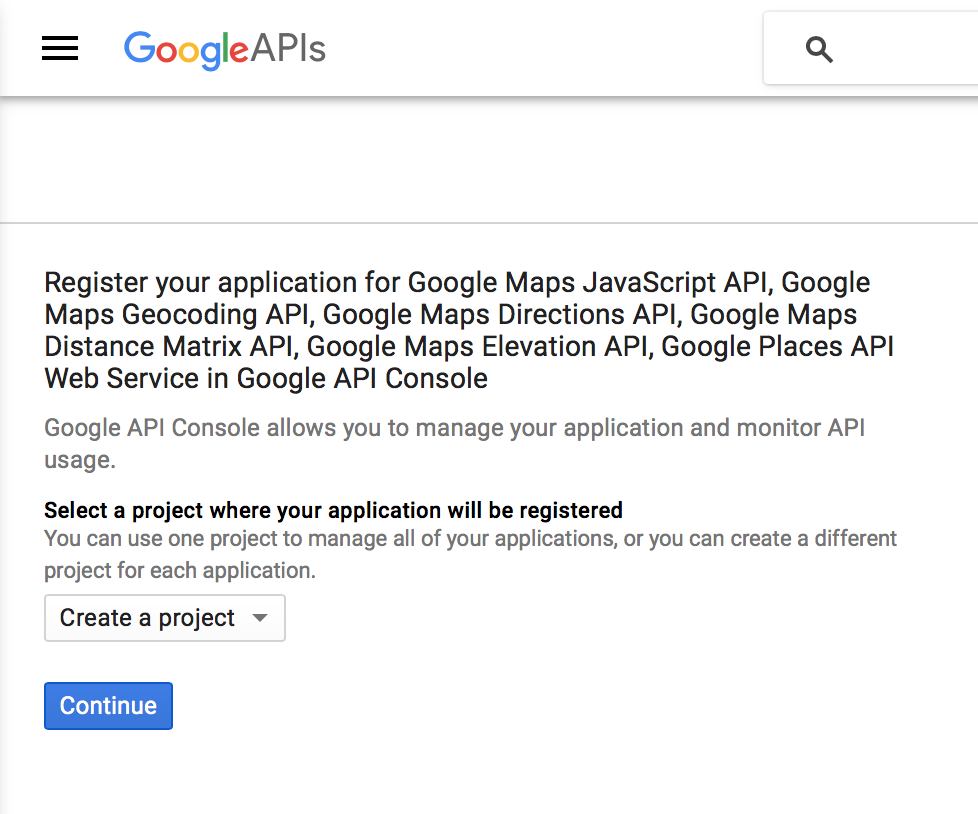Click the bold Select a project label
This screenshot has height=814, width=978.
pyautogui.click(x=333, y=510)
